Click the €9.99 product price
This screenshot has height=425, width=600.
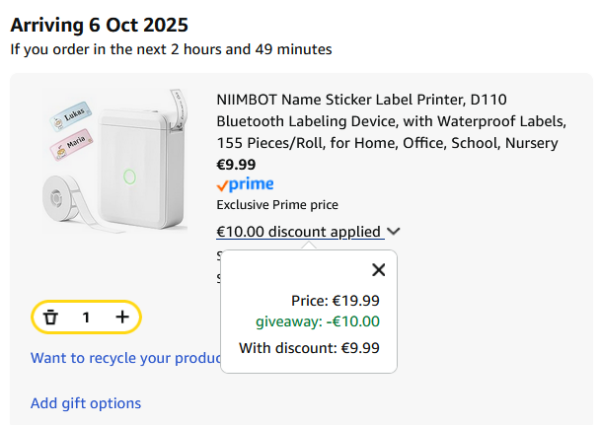tap(236, 165)
